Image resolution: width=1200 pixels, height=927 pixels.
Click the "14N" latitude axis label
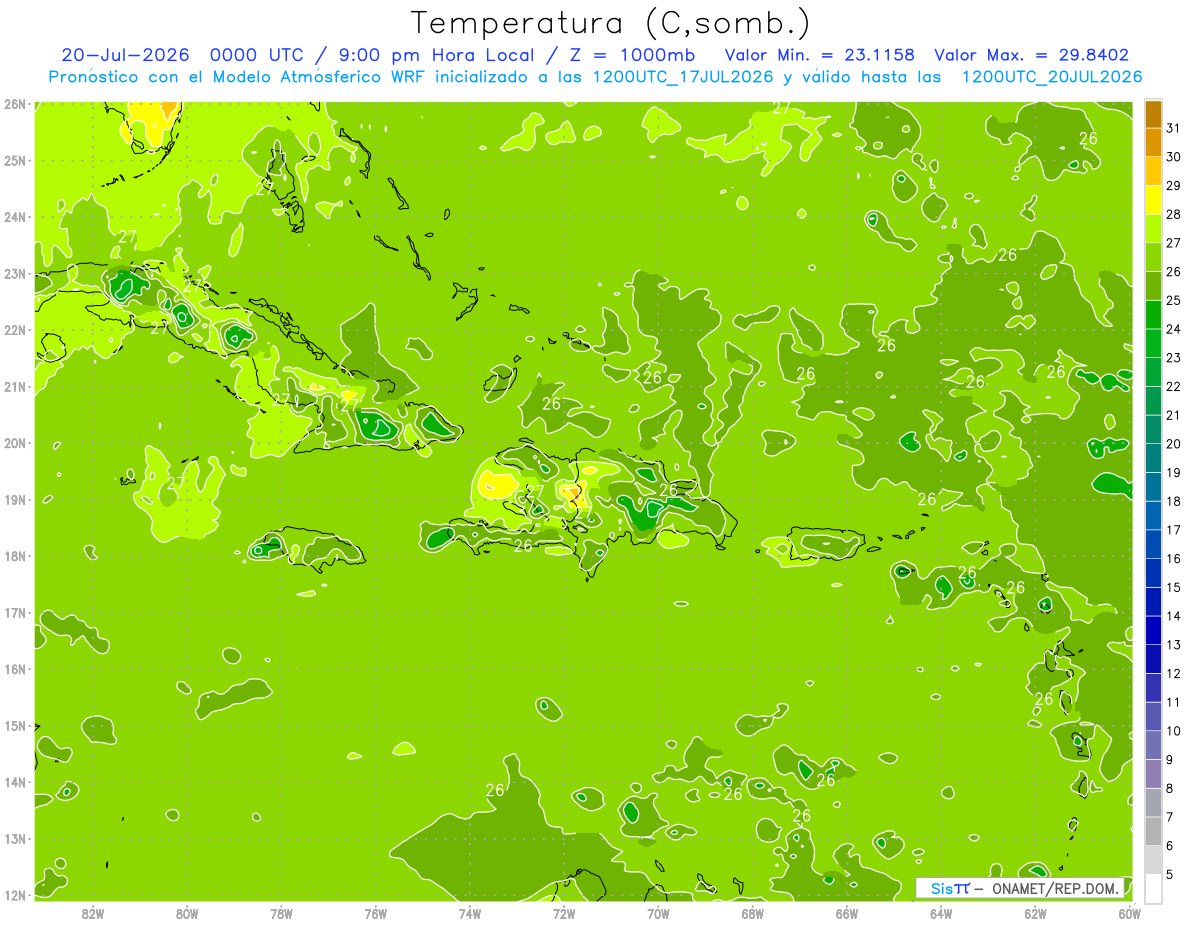pos(15,782)
